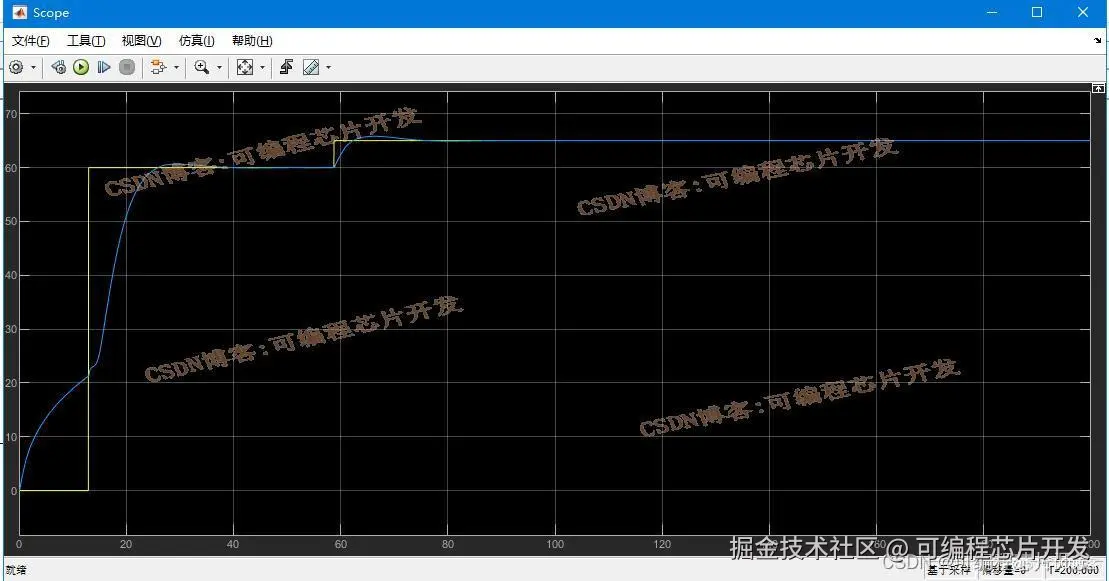Maximize the Scope window
The width and height of the screenshot is (1109, 581).
(x=1037, y=13)
